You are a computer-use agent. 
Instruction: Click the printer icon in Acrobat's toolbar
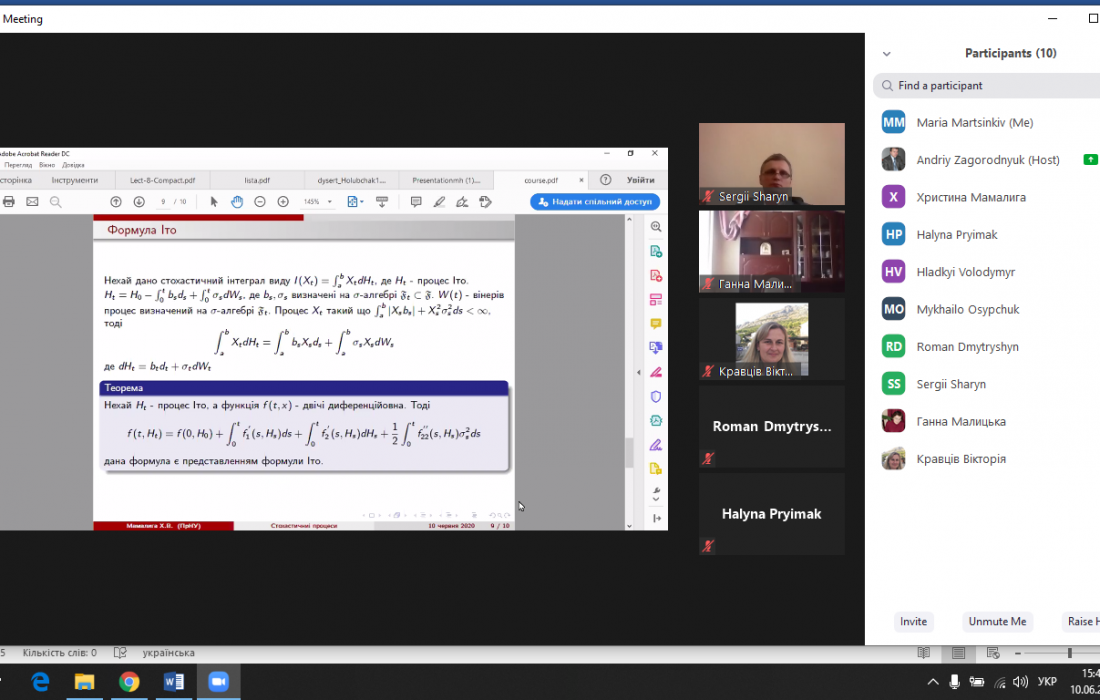9,202
